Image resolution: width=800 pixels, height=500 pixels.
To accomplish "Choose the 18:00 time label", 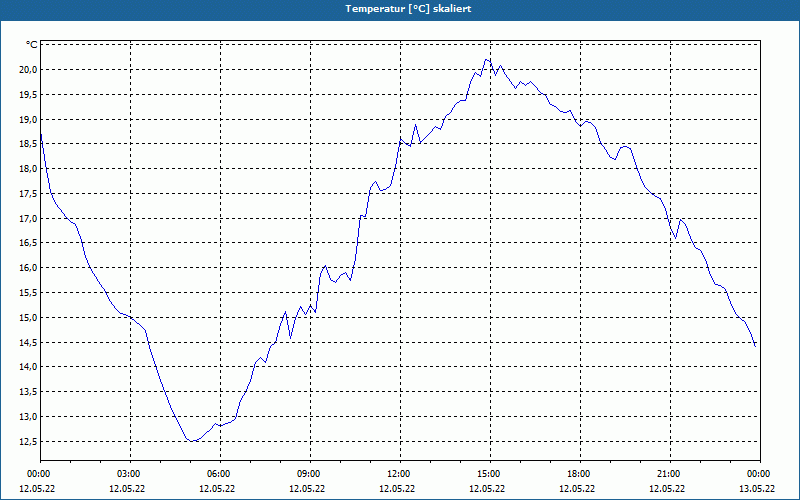I will click(x=580, y=474).
